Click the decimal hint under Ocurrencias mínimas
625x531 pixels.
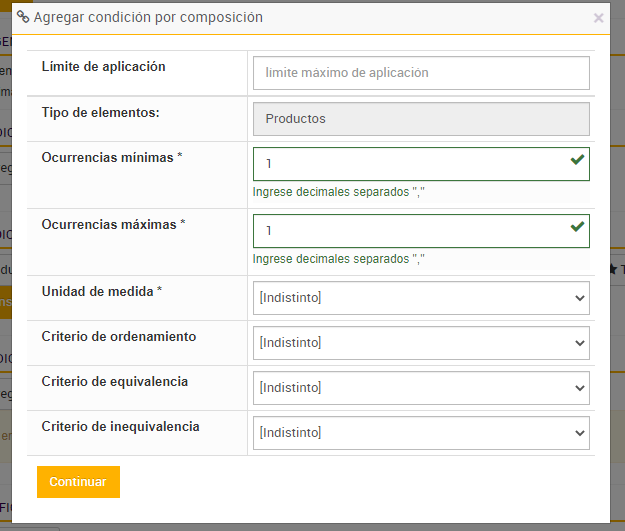pos(339,192)
